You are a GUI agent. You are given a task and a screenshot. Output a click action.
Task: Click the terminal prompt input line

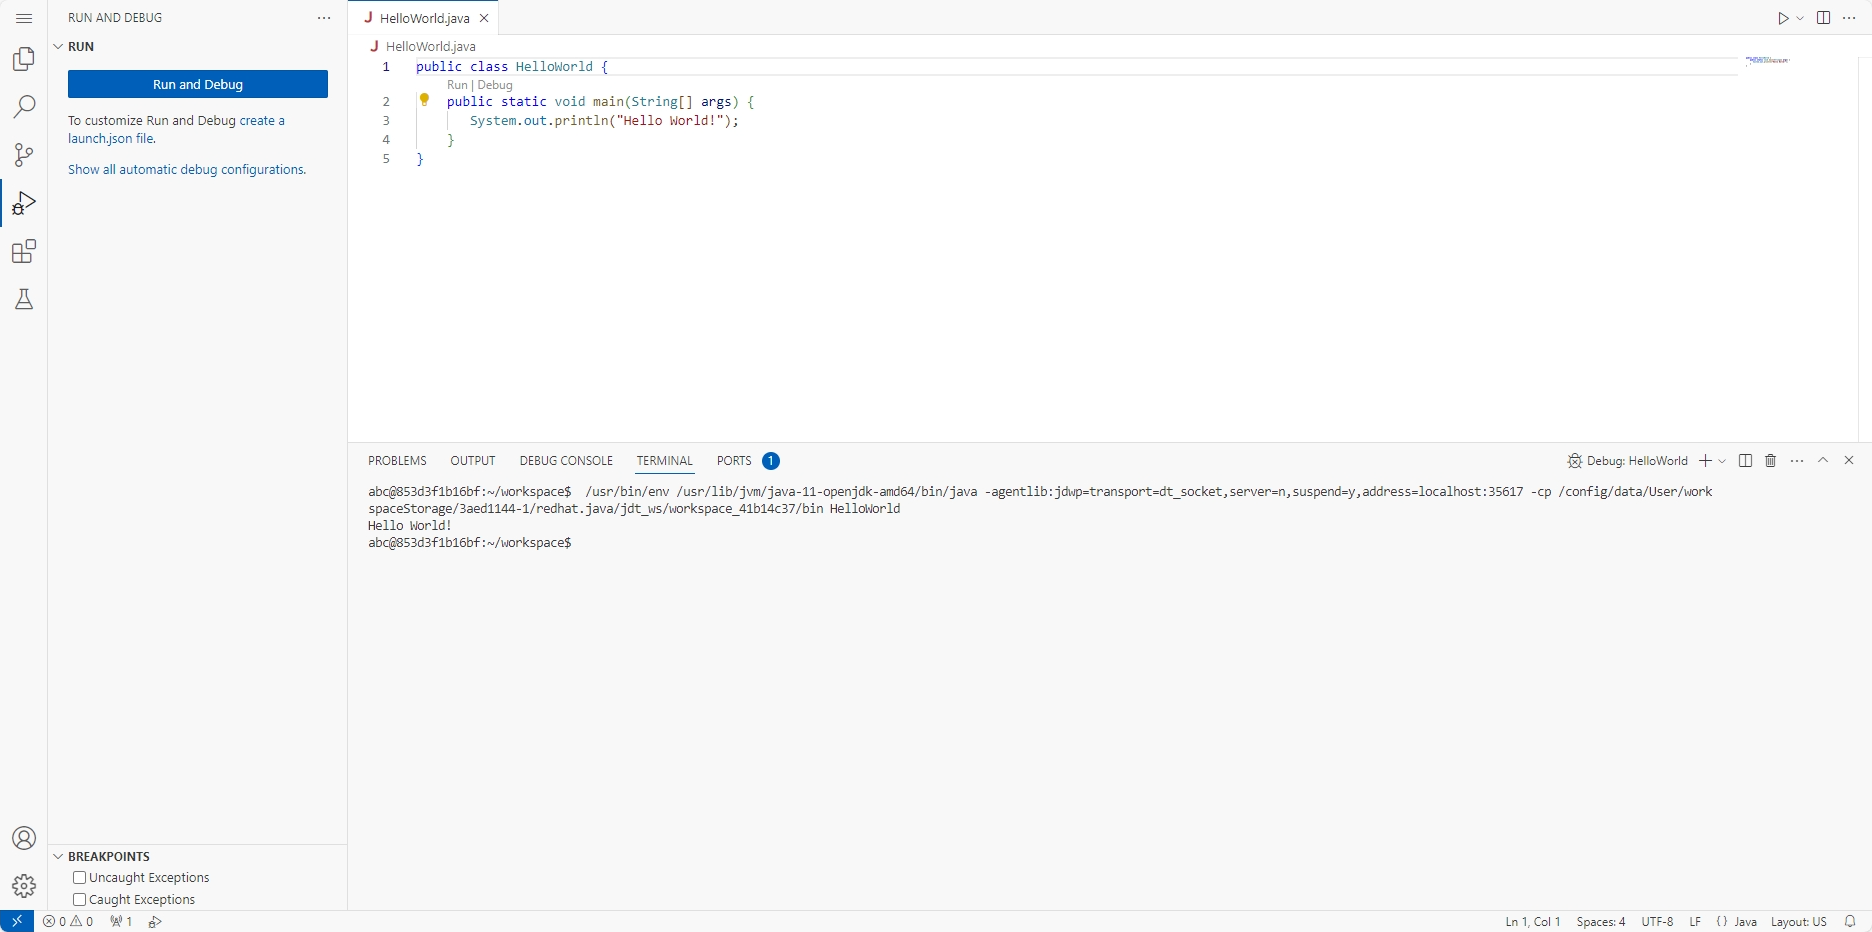470,543
